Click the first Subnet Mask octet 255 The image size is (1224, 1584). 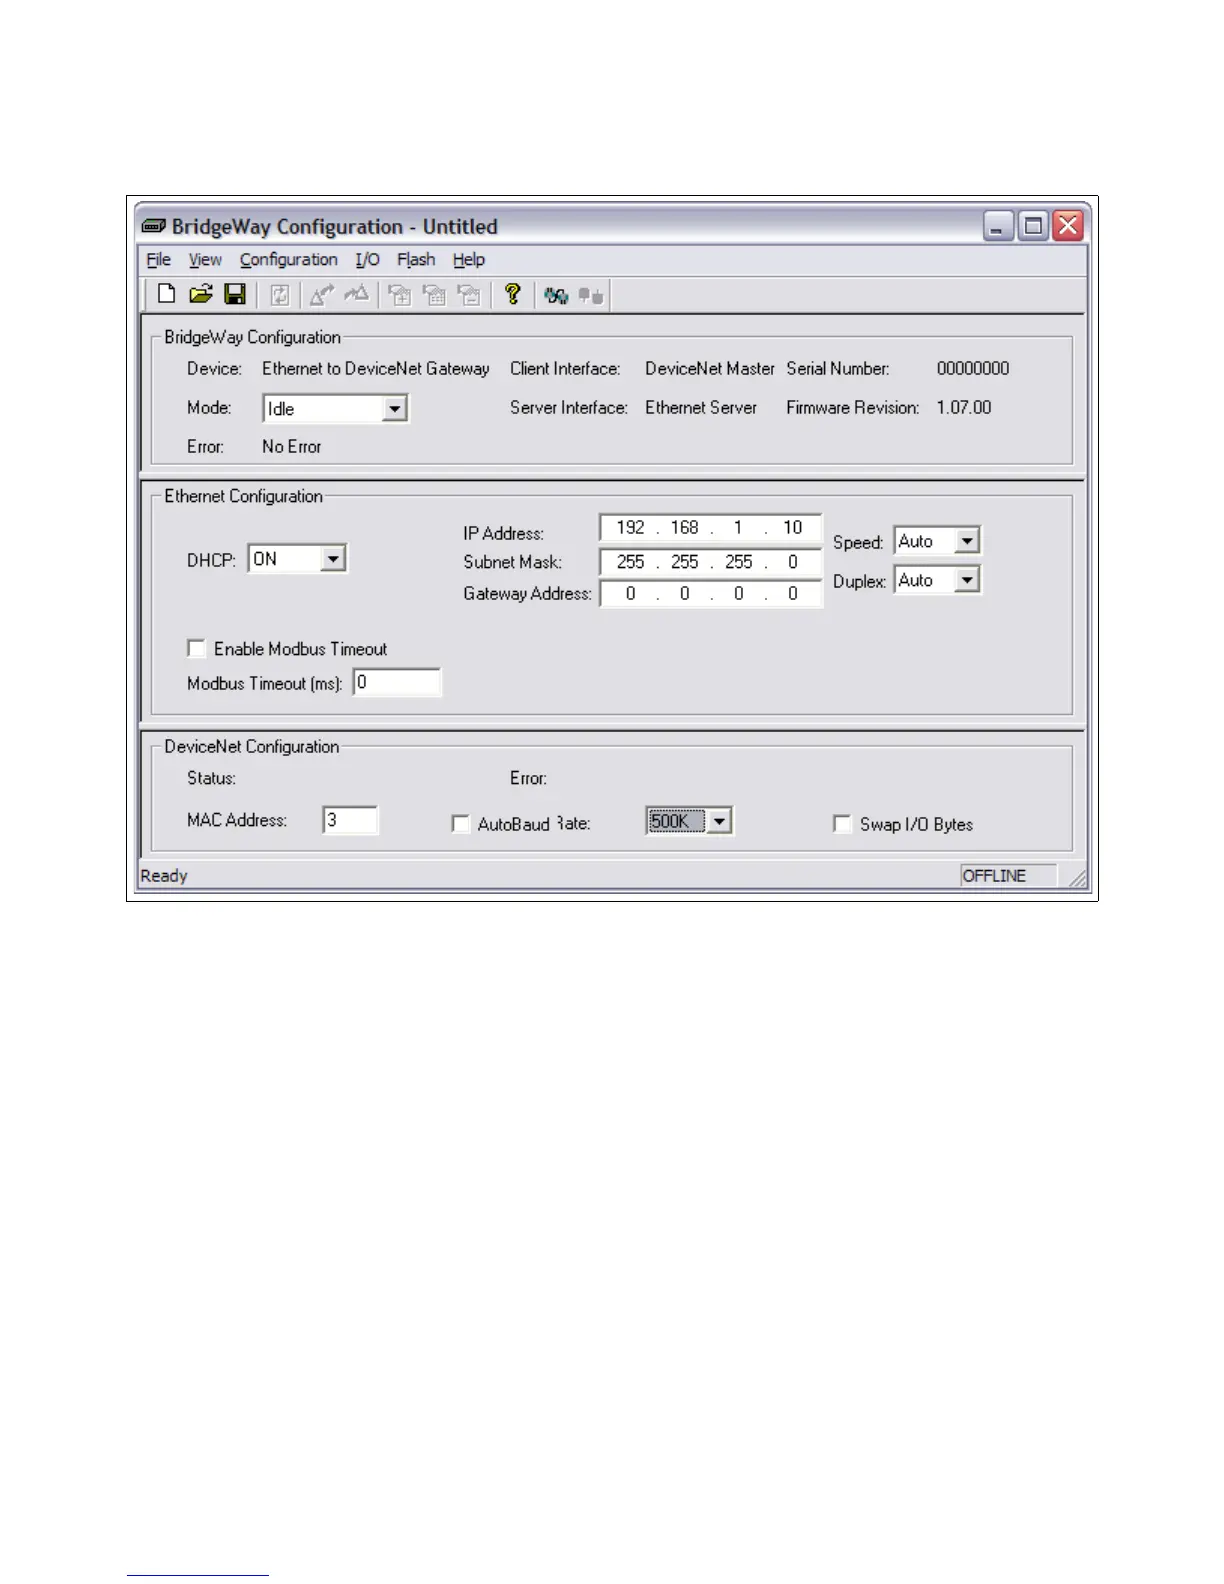coord(630,562)
